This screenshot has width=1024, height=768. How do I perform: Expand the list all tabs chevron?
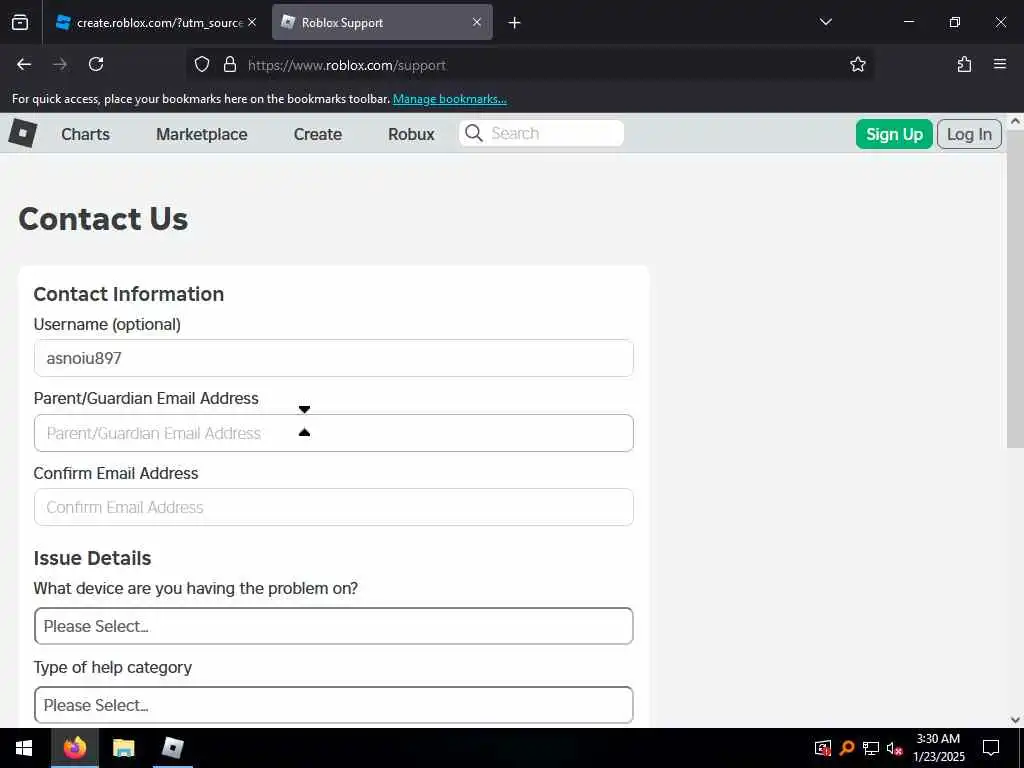825,22
